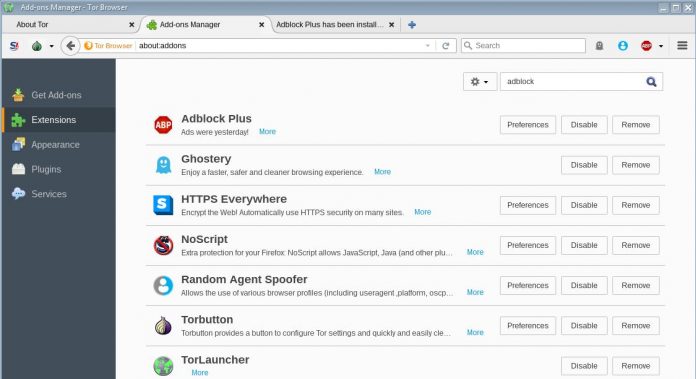Click the More link for Ghostery
The image size is (696, 379).
tap(382, 172)
